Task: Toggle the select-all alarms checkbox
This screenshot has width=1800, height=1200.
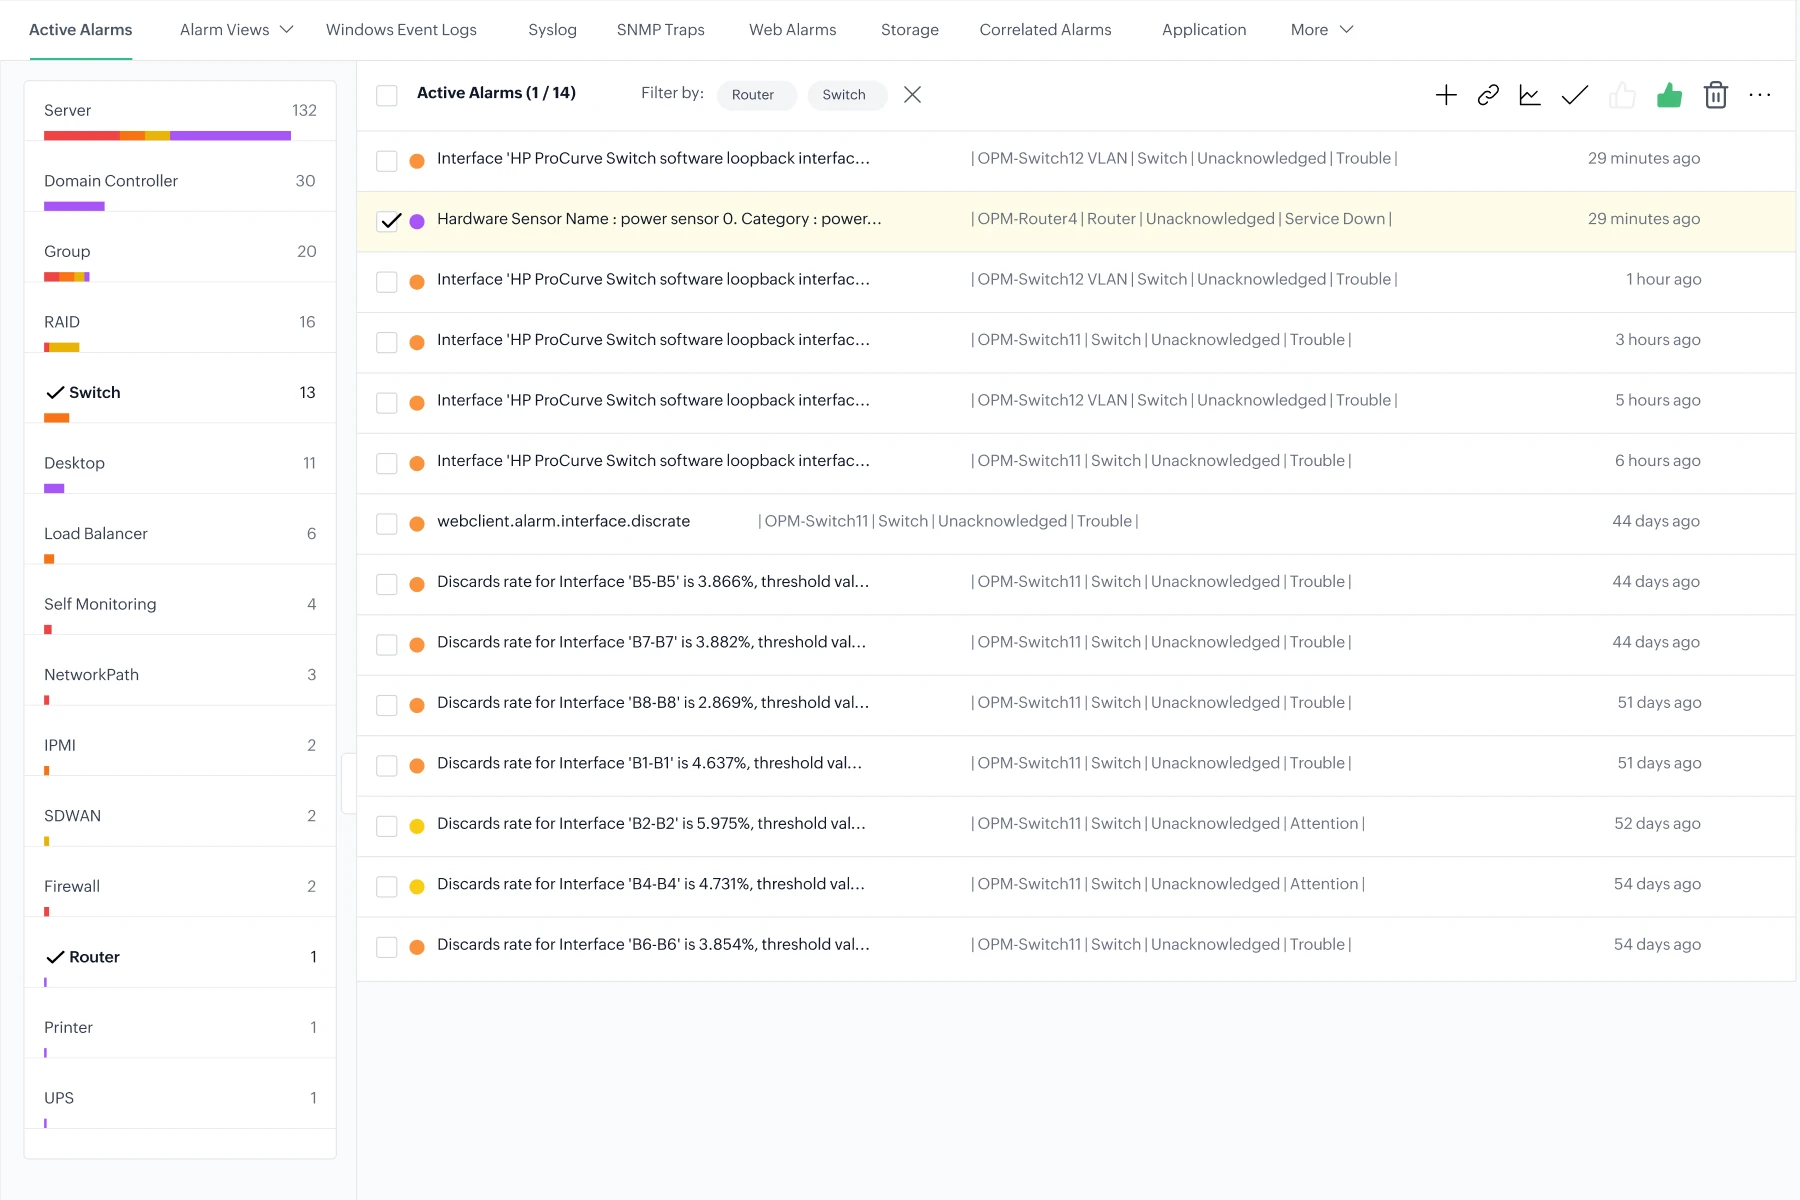Action: [387, 95]
